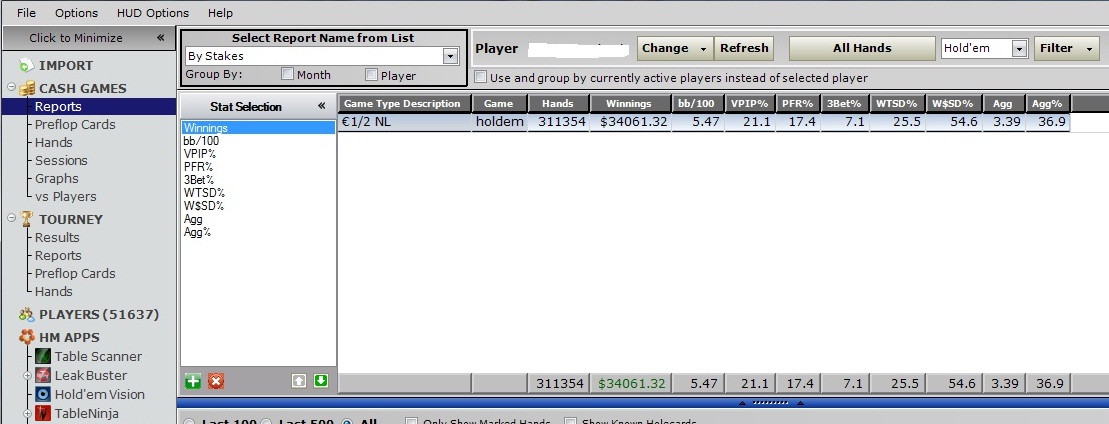
Task: Select the €1/2 NL row
Action: point(704,122)
